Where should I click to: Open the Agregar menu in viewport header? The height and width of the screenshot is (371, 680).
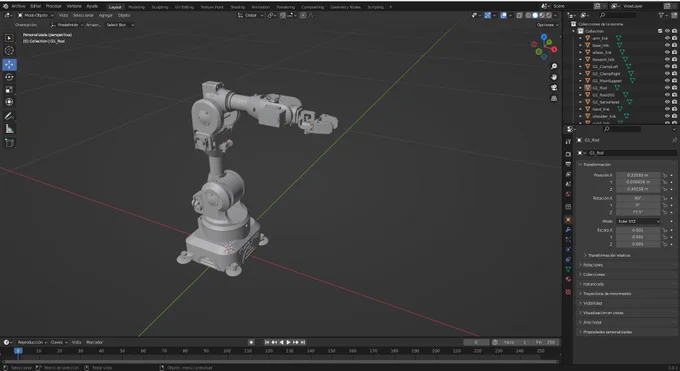(105, 15)
